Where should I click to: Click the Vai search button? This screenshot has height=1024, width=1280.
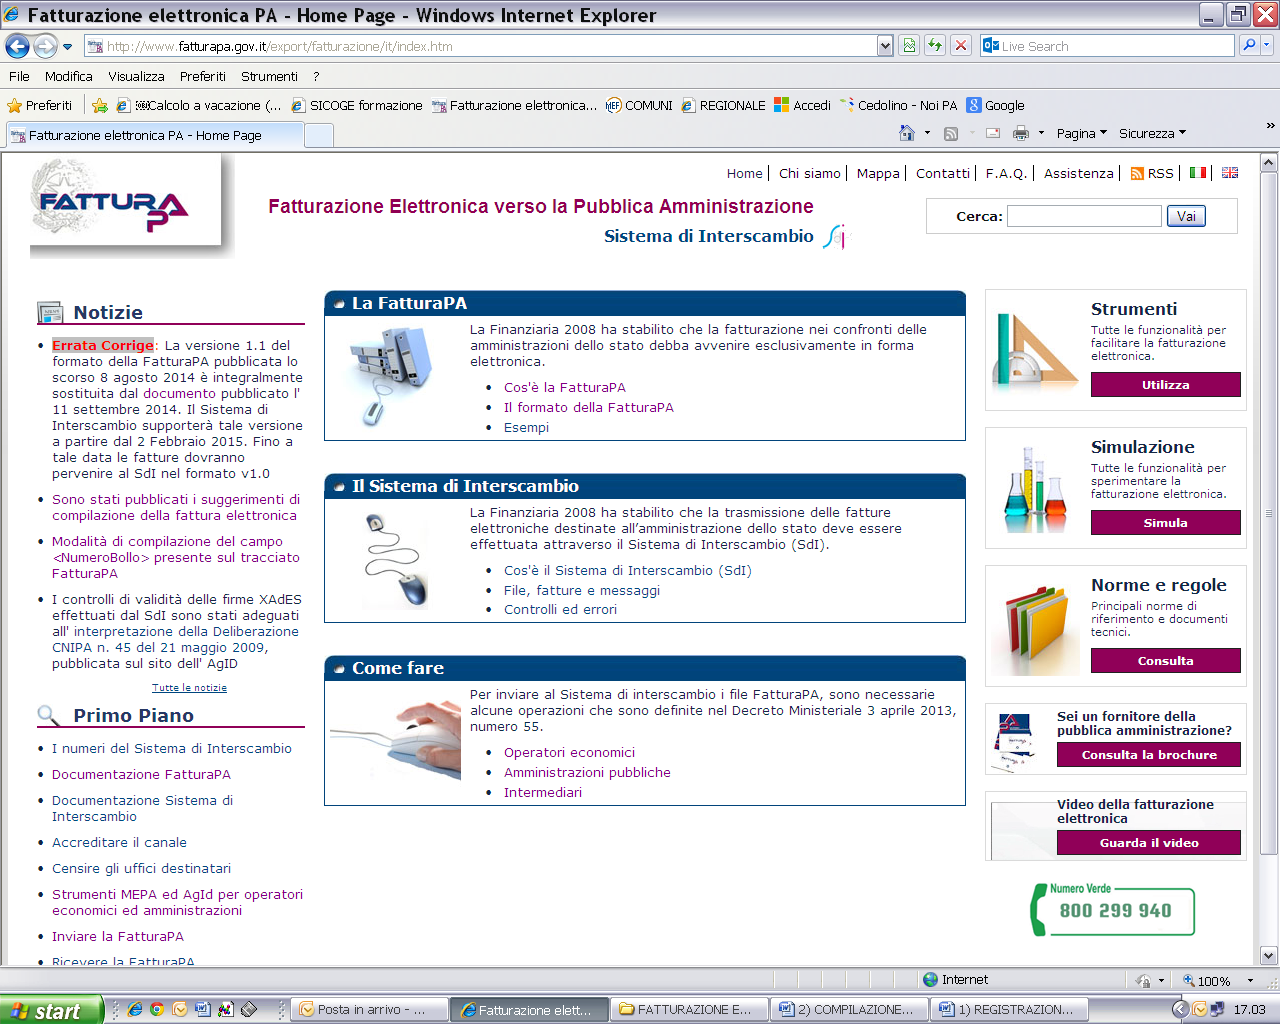(1186, 216)
